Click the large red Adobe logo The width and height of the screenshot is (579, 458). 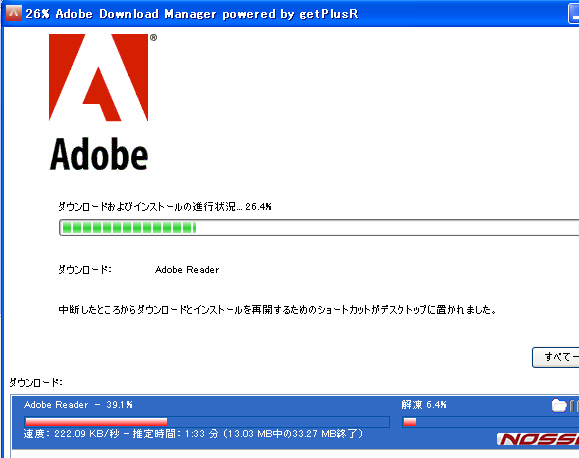[99, 78]
